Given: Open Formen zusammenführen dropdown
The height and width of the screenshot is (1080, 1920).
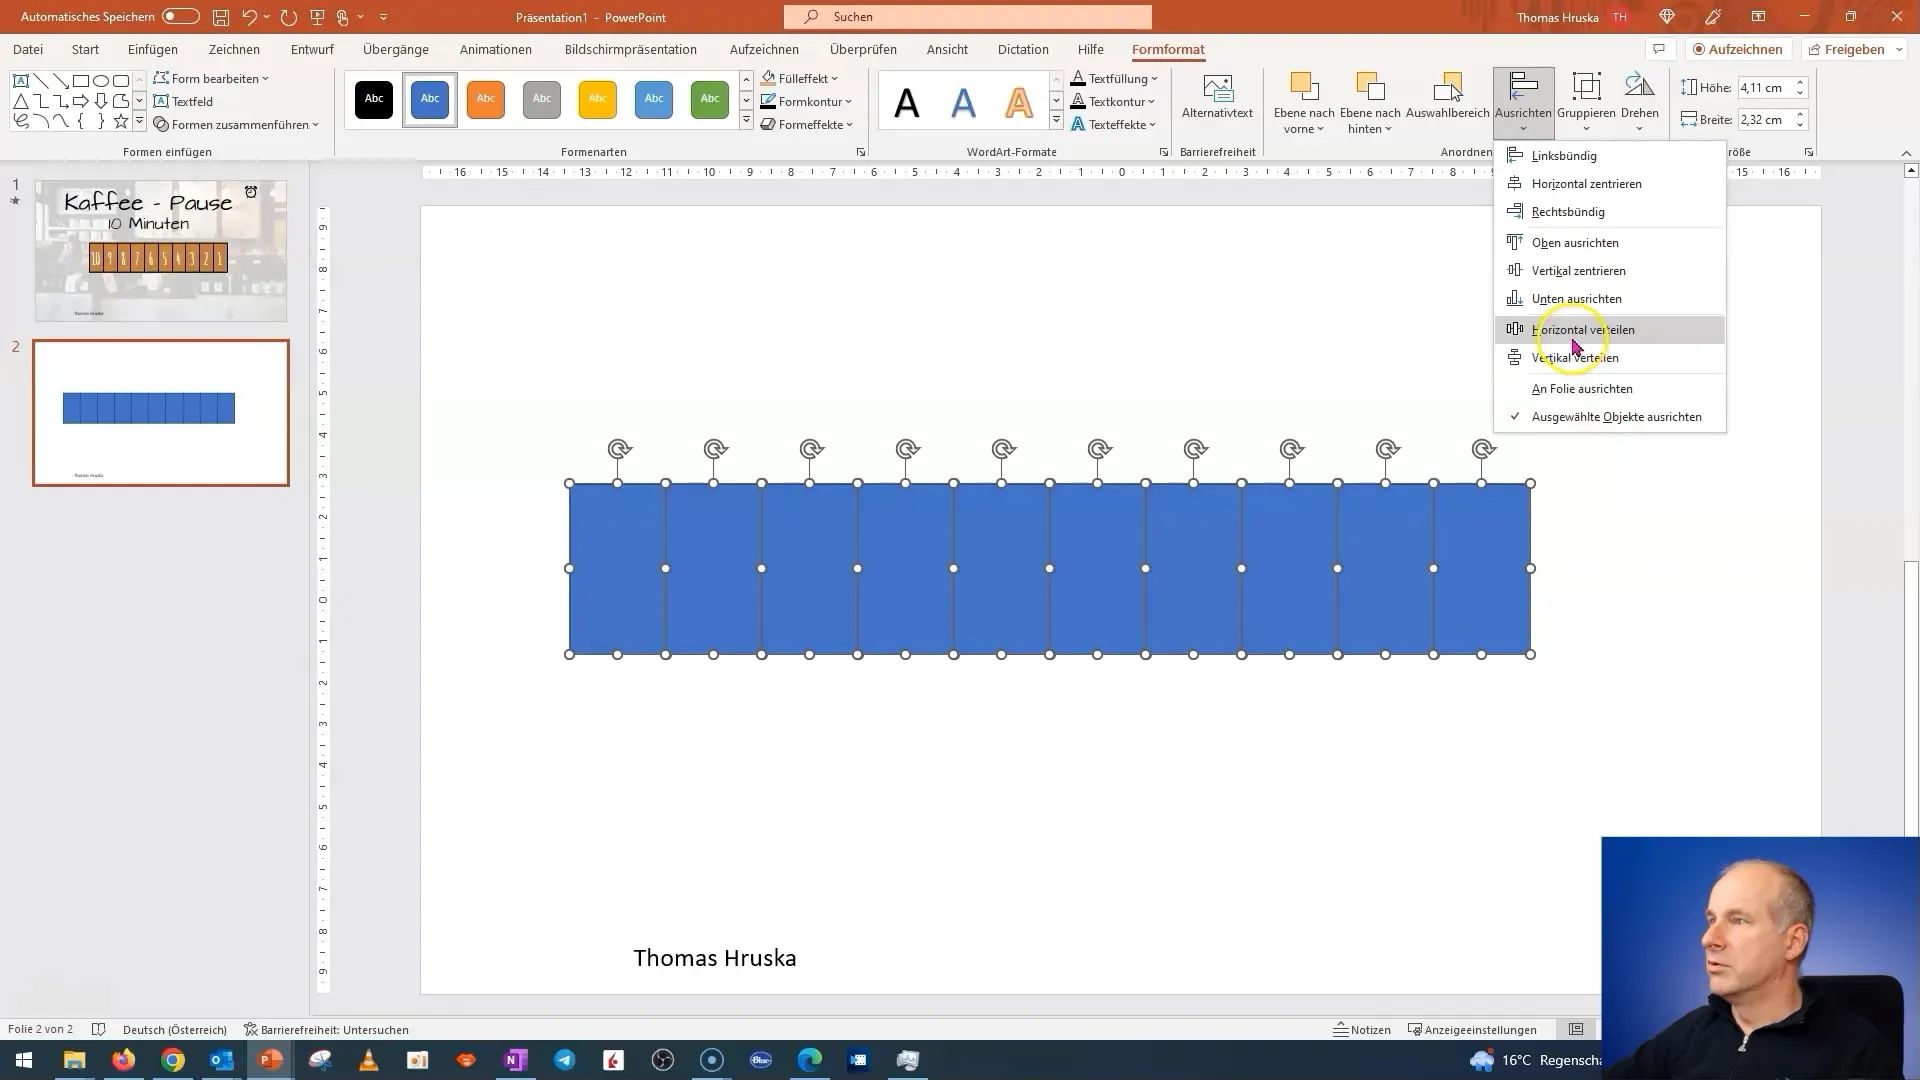Looking at the screenshot, I should [236, 124].
